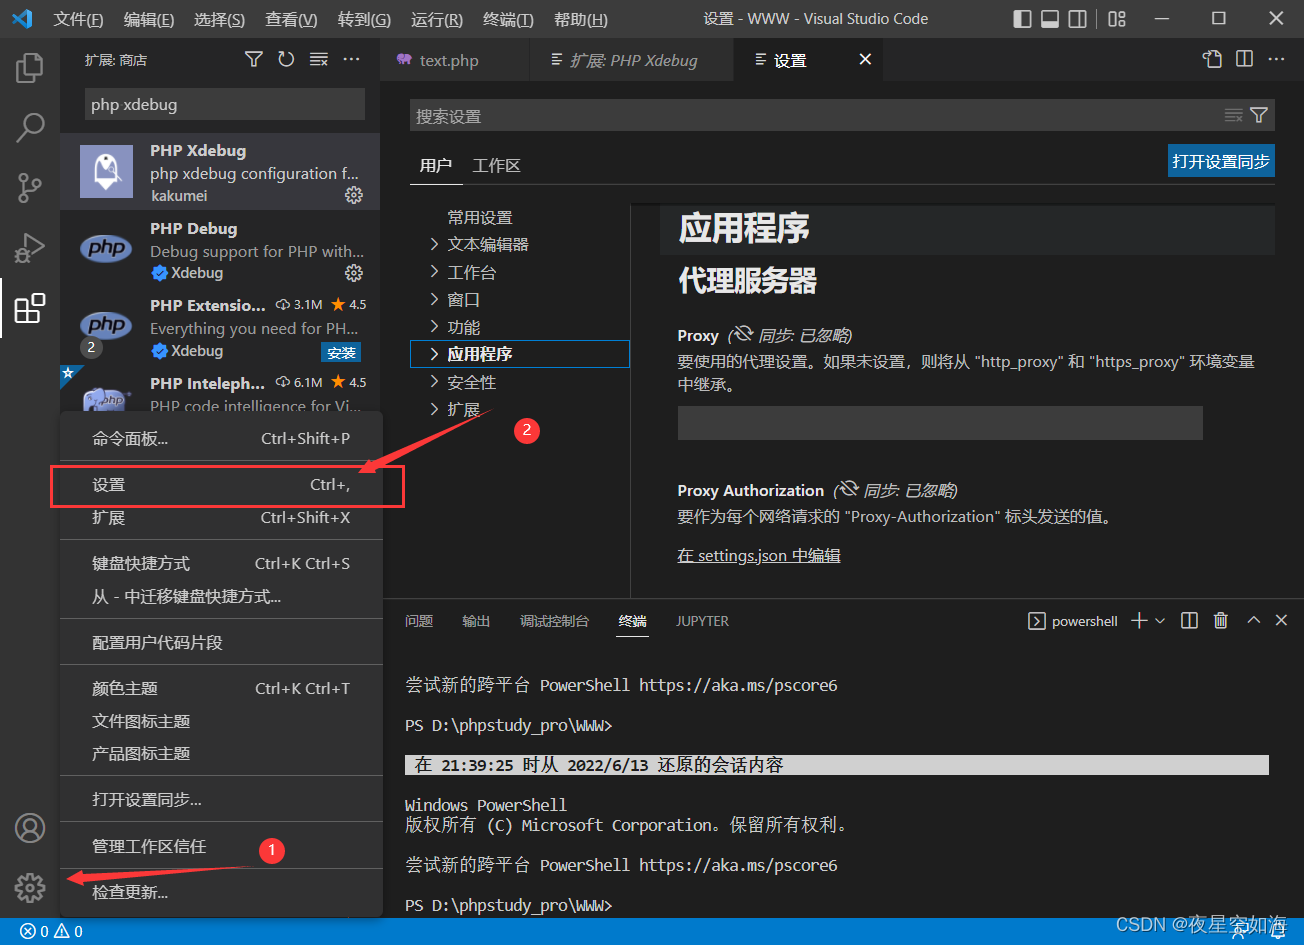Screen dimensions: 1304x945
Task: Open the Run and Debug view
Action: 30,247
